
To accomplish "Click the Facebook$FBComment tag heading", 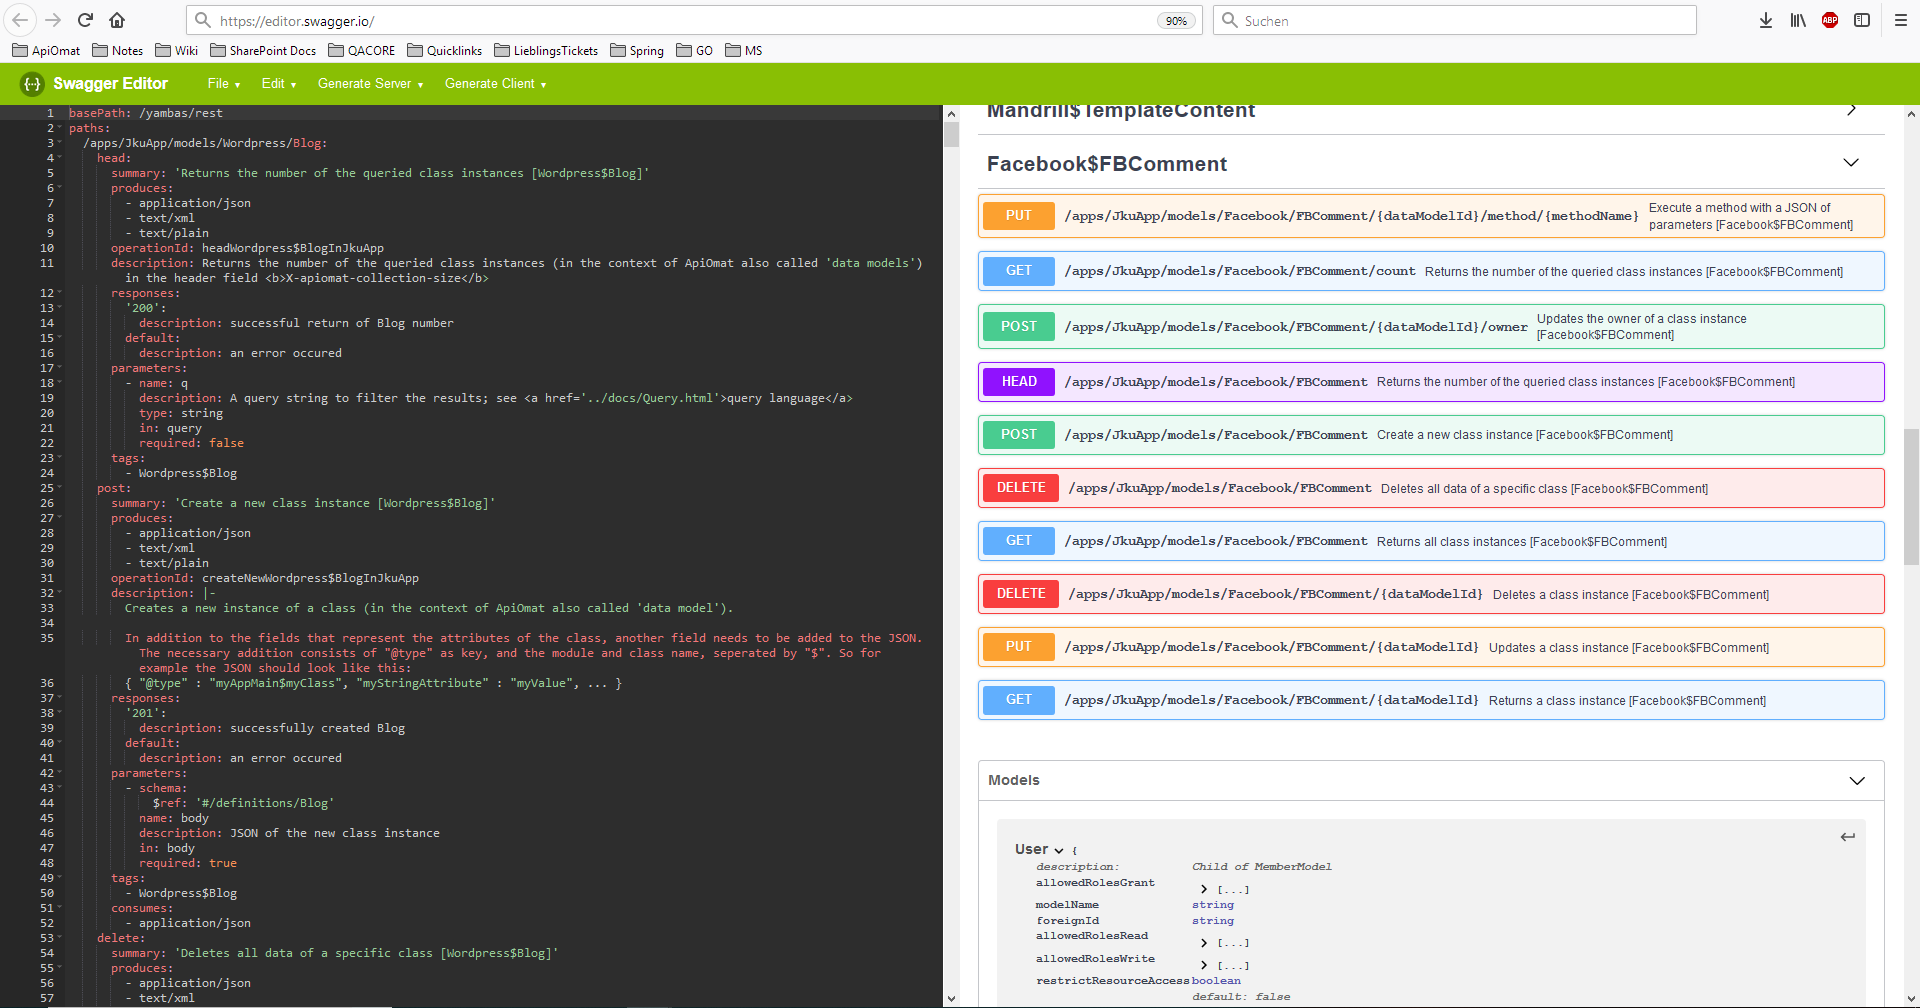I will click(1107, 164).
